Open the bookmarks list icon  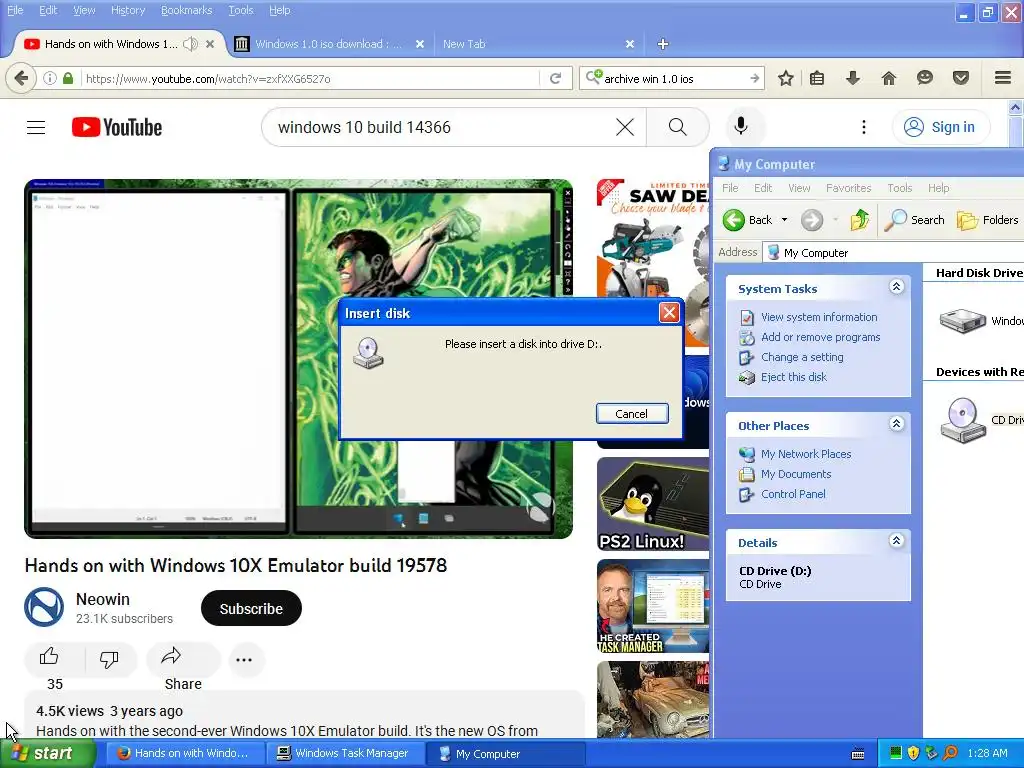click(816, 78)
